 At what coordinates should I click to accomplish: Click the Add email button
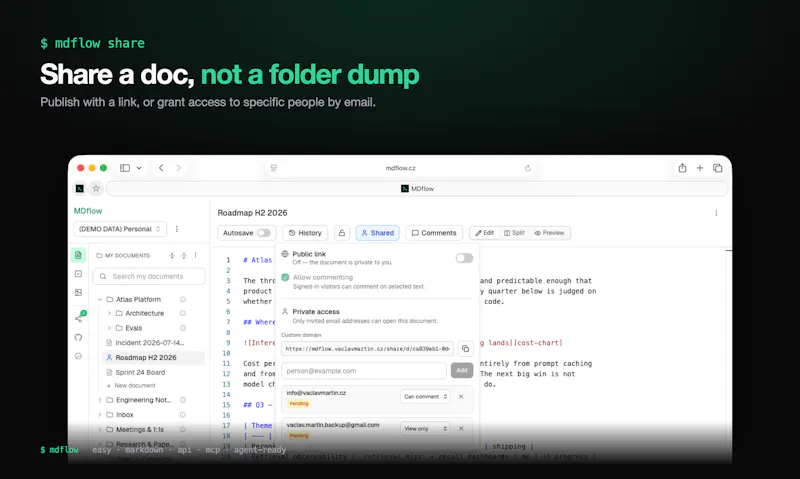[x=462, y=370]
